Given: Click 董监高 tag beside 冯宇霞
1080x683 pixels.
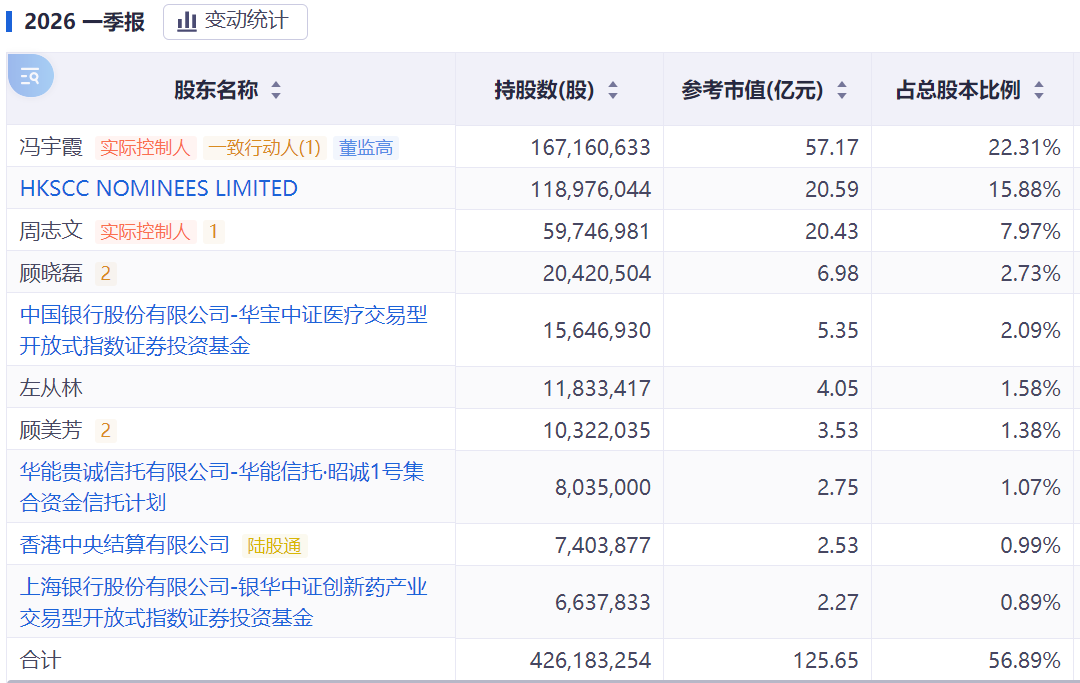Looking at the screenshot, I should 366,147.
